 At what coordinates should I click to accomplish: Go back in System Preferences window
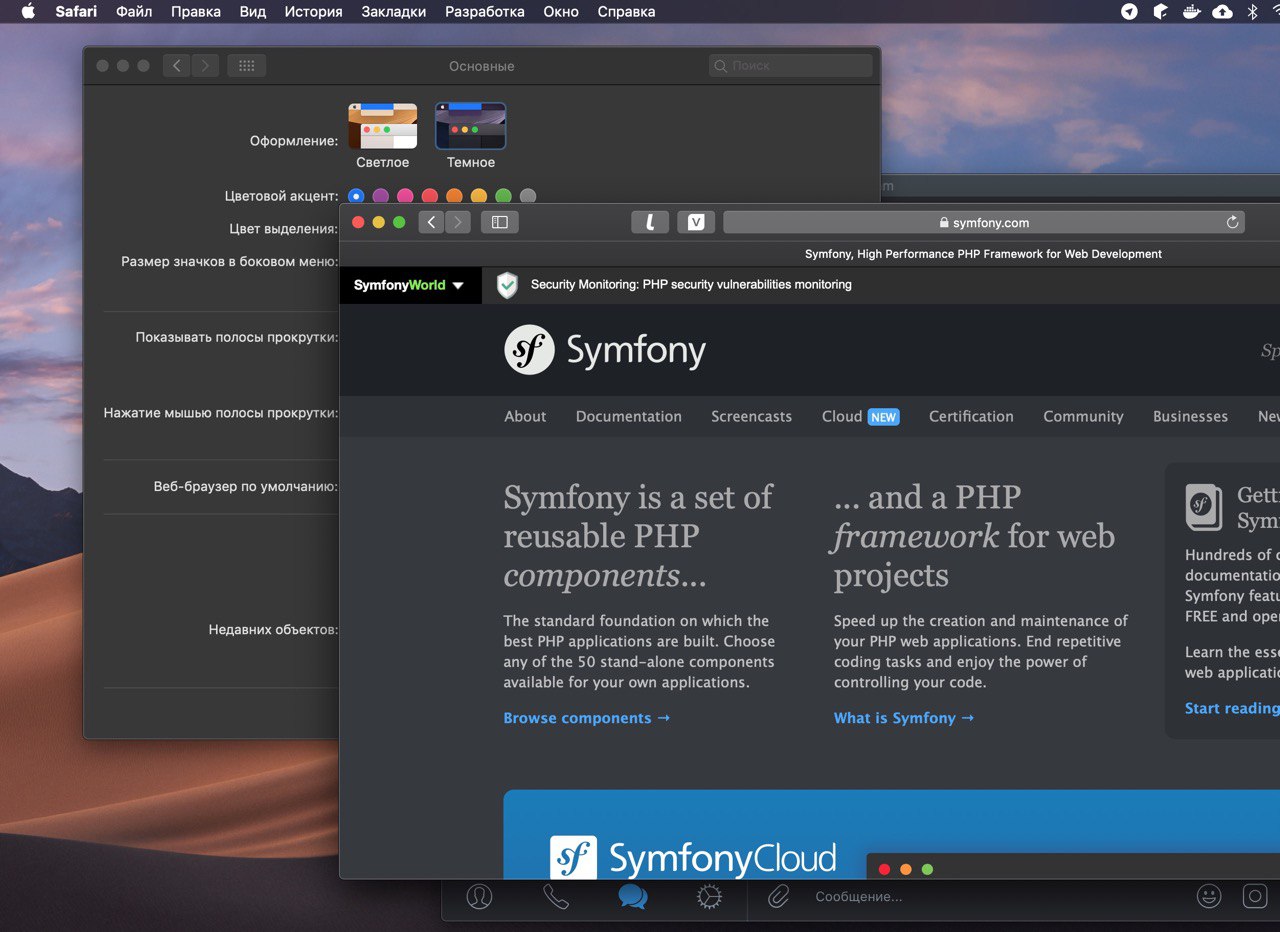177,66
